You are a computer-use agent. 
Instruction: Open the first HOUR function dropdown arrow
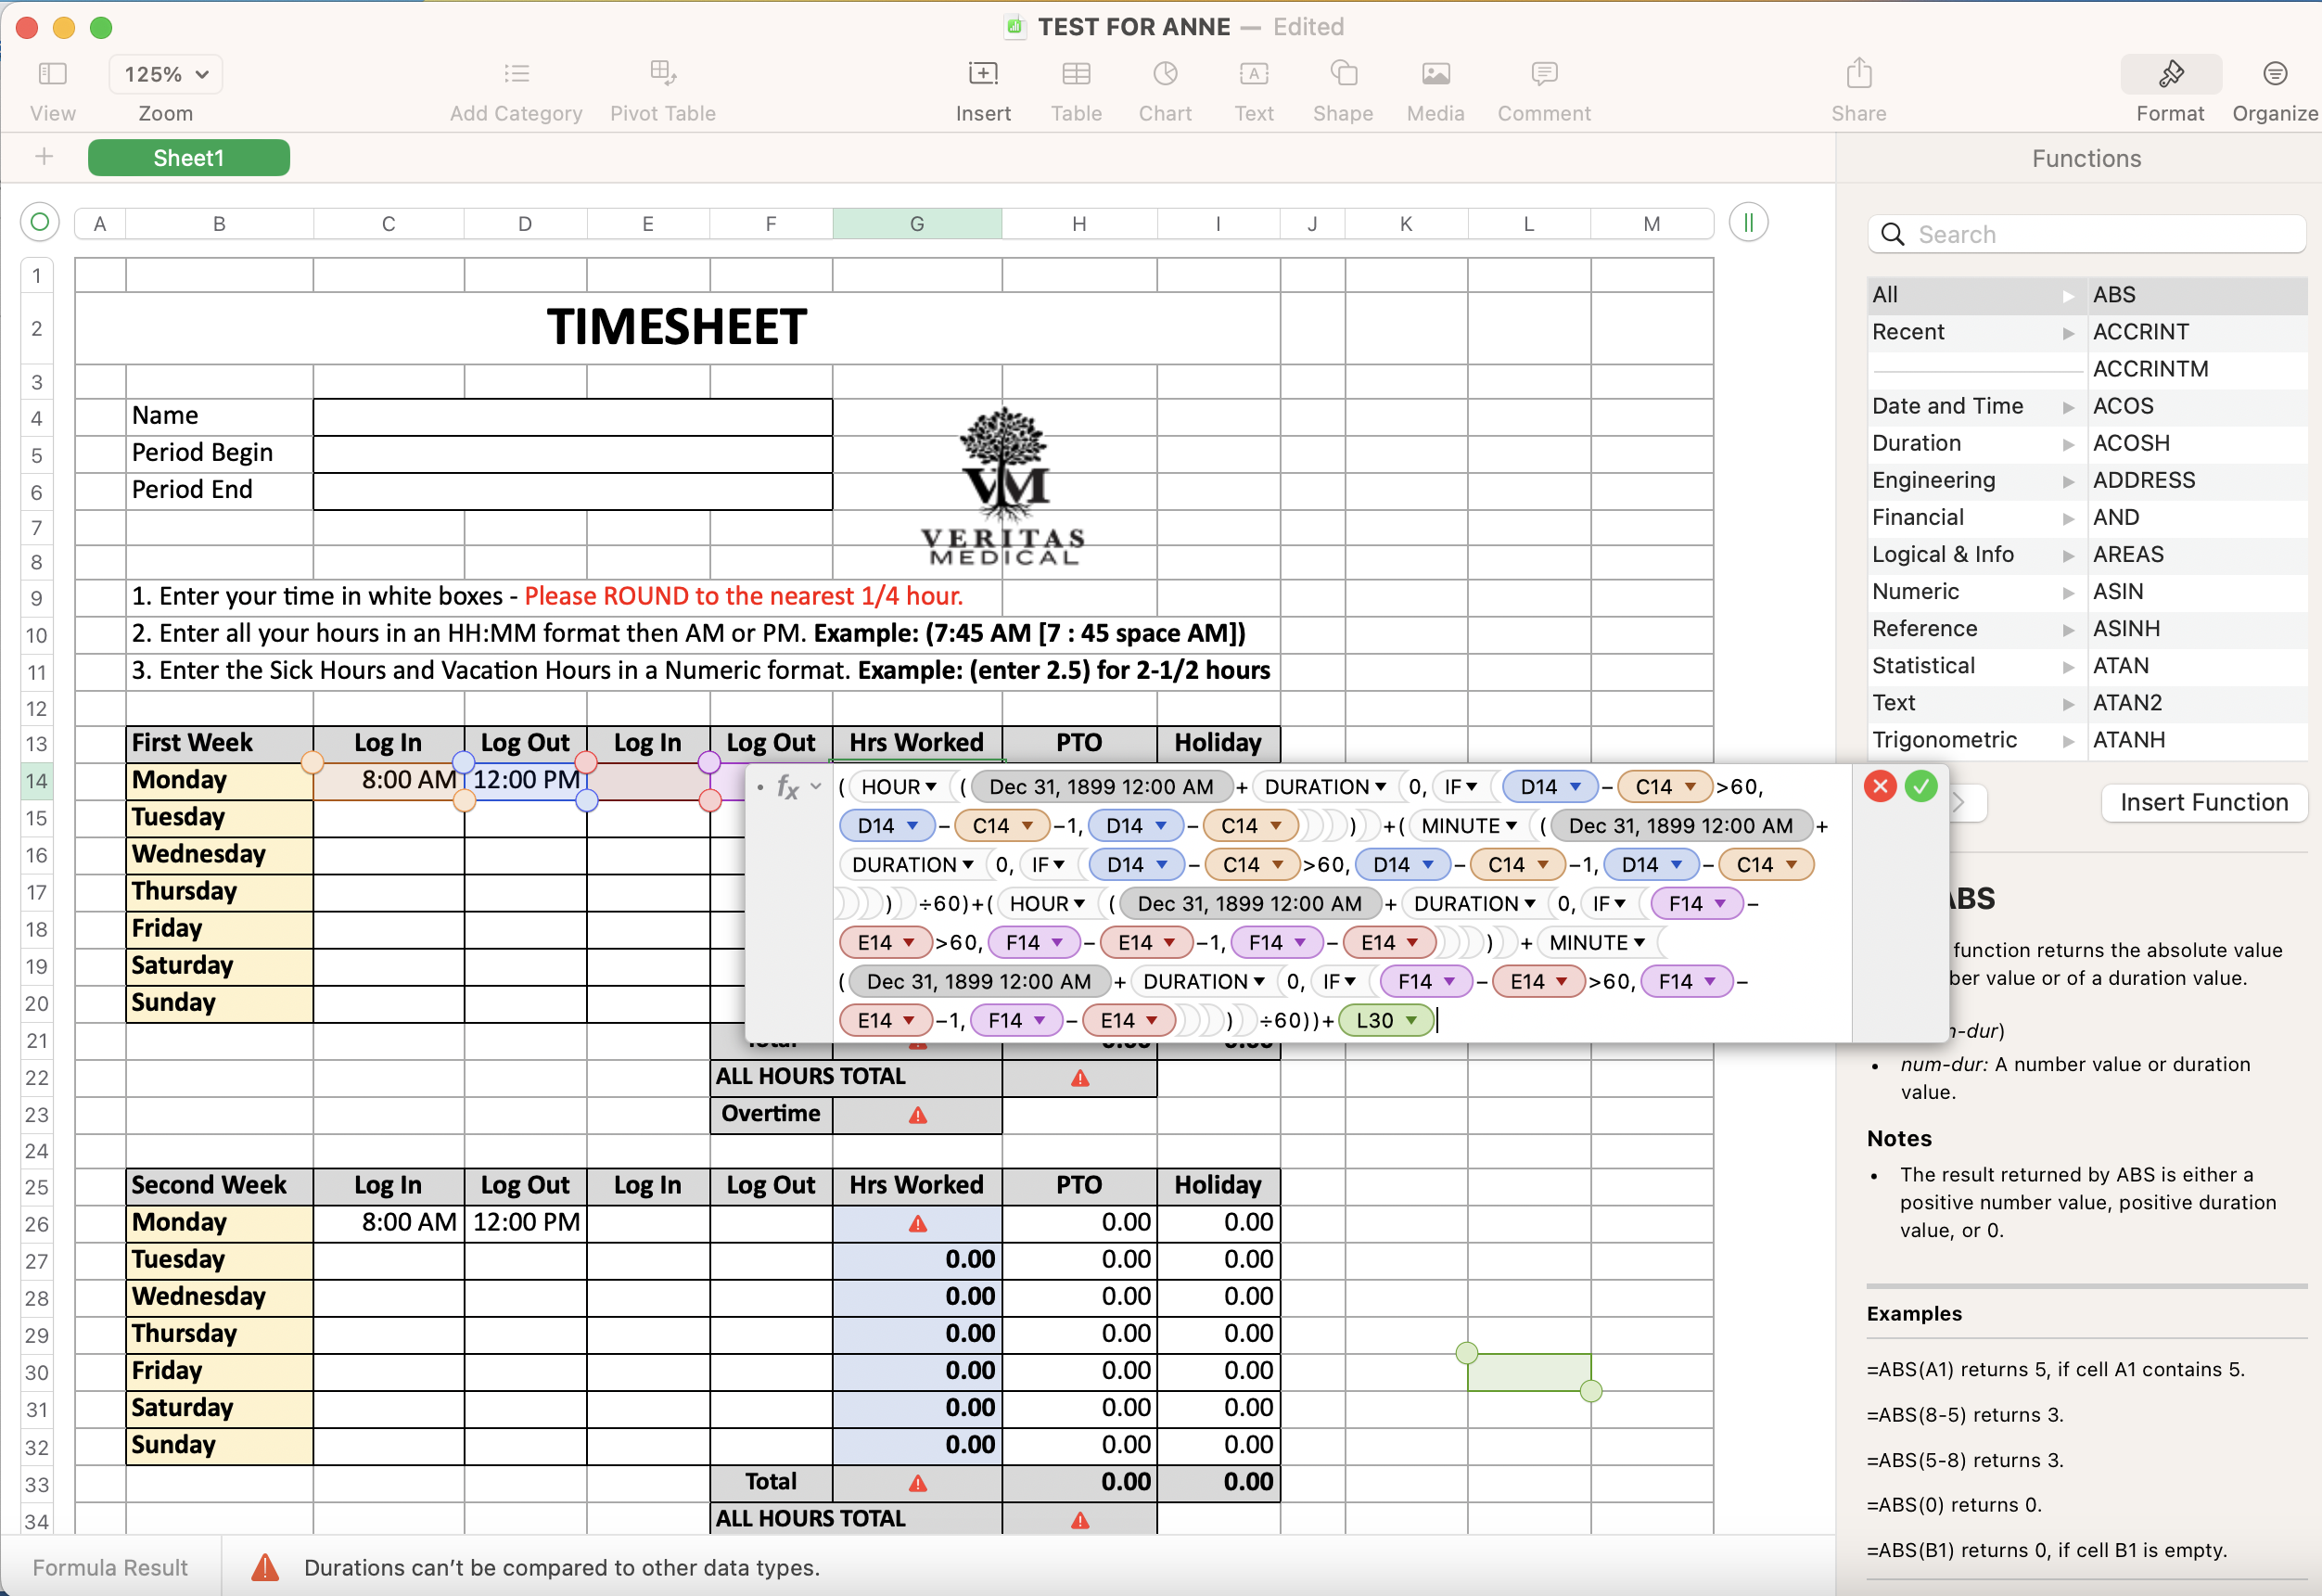click(x=931, y=788)
